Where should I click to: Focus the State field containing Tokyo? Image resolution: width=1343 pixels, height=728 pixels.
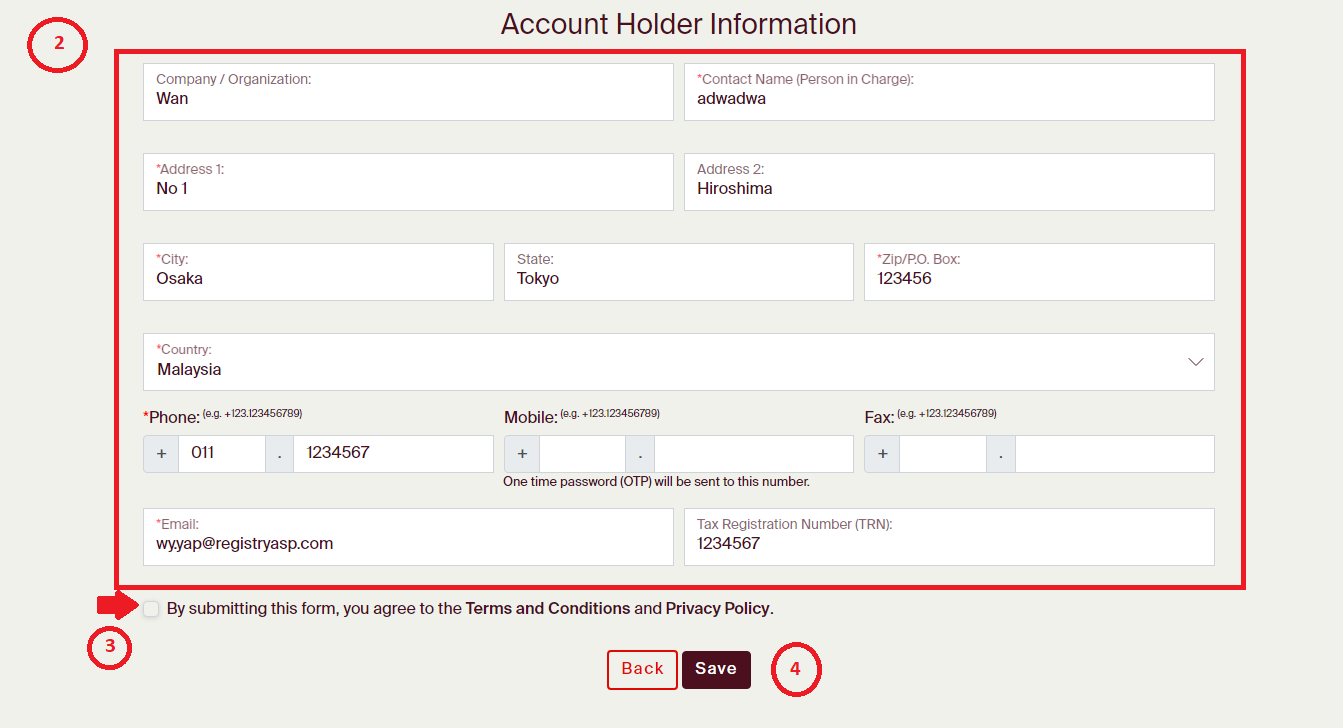(678, 272)
